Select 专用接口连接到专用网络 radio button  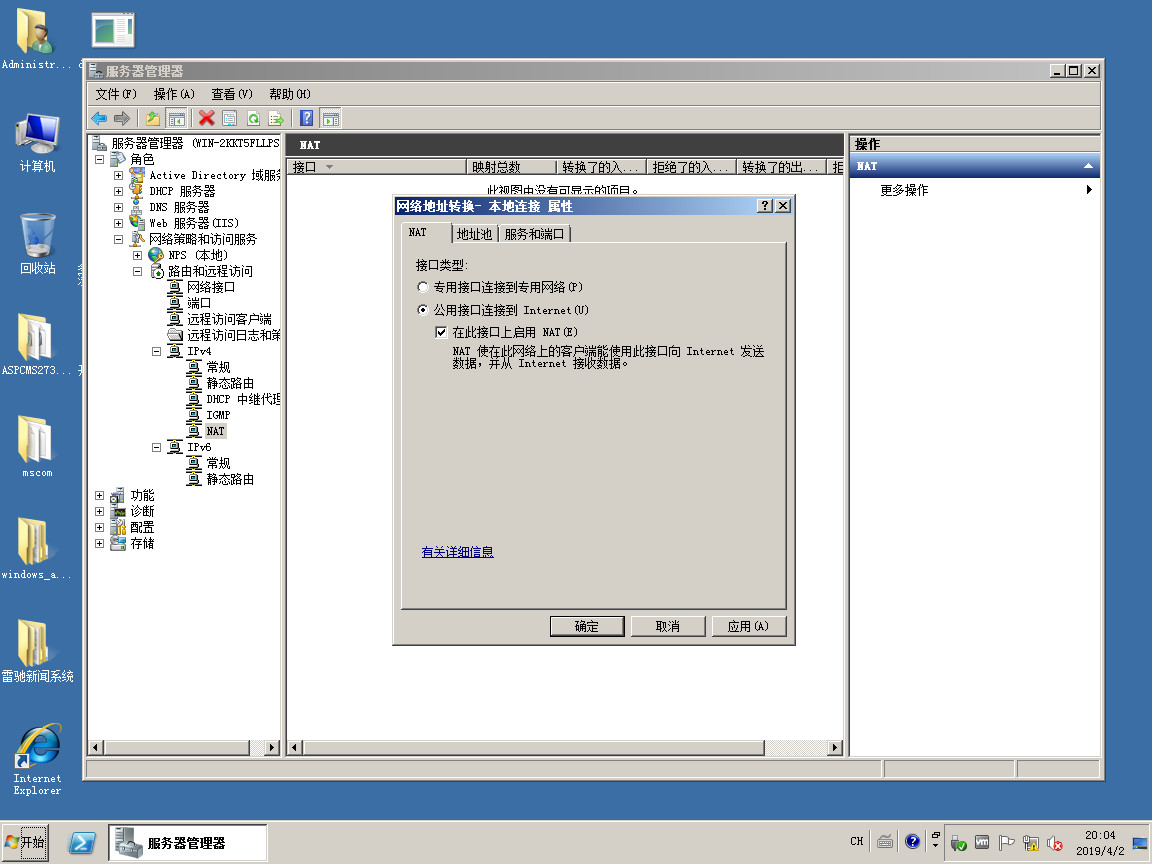coord(423,287)
